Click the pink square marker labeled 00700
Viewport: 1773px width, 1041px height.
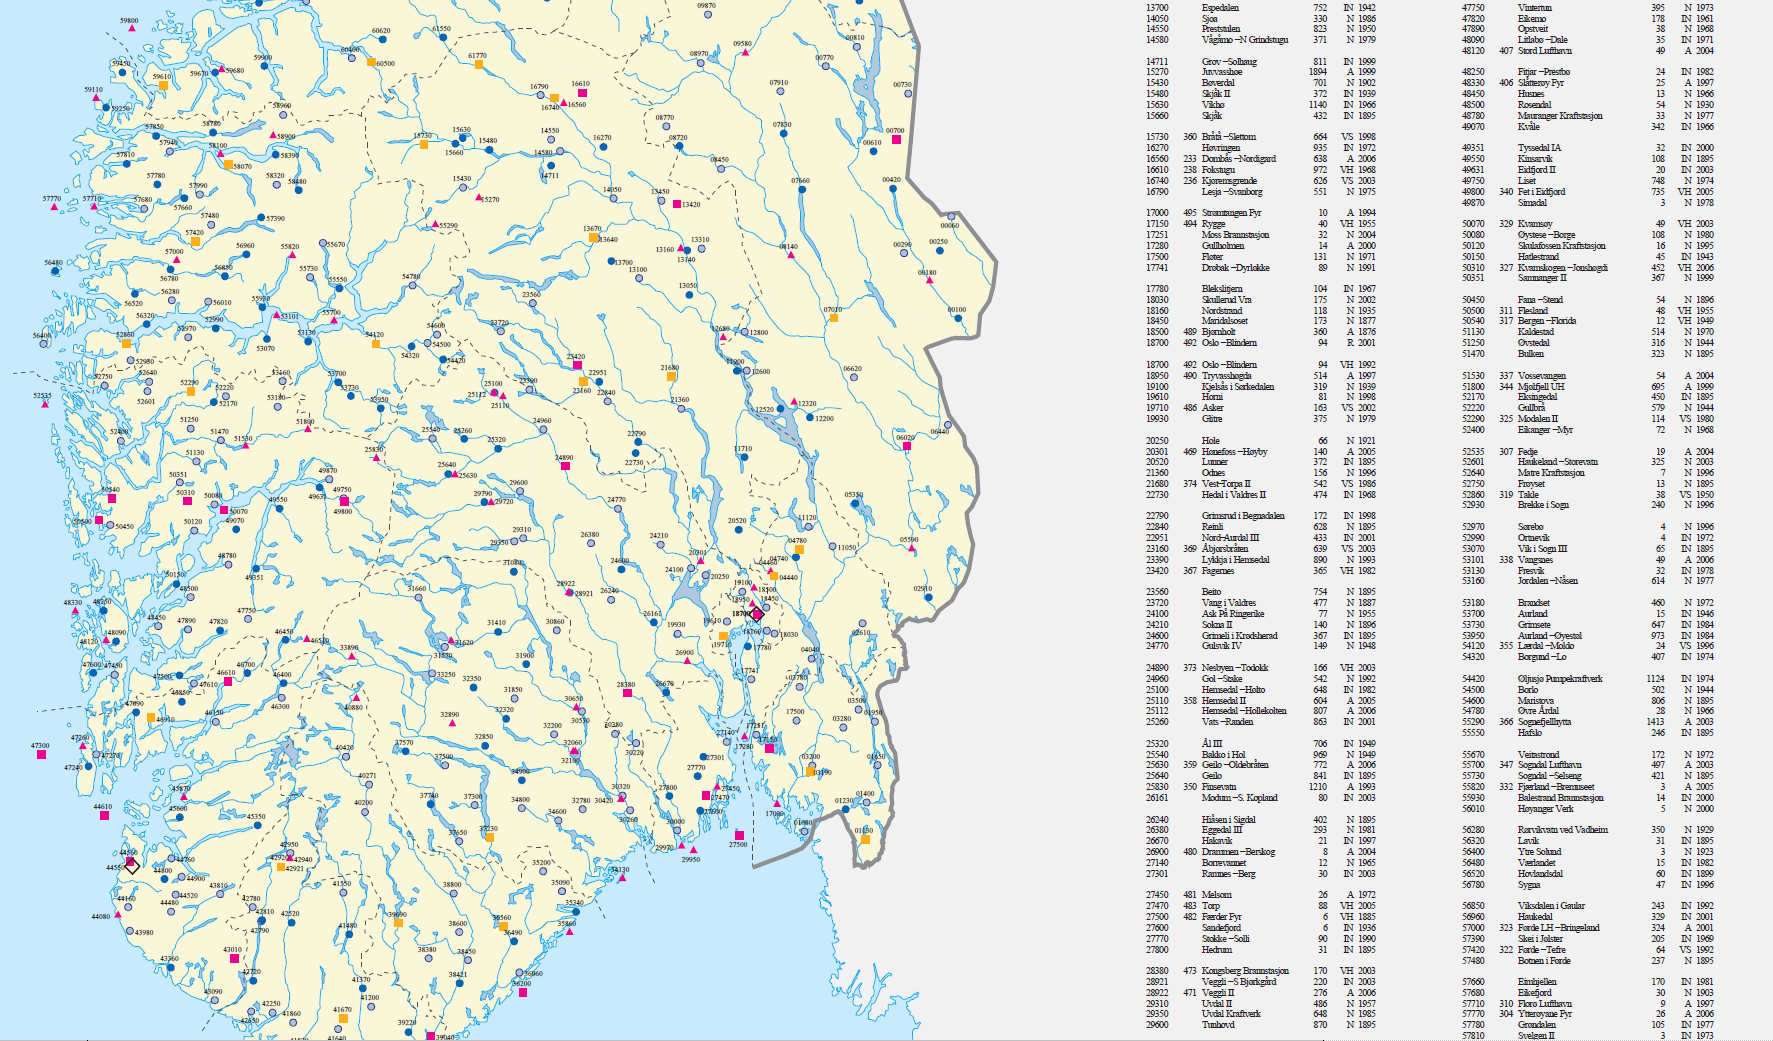(x=896, y=140)
